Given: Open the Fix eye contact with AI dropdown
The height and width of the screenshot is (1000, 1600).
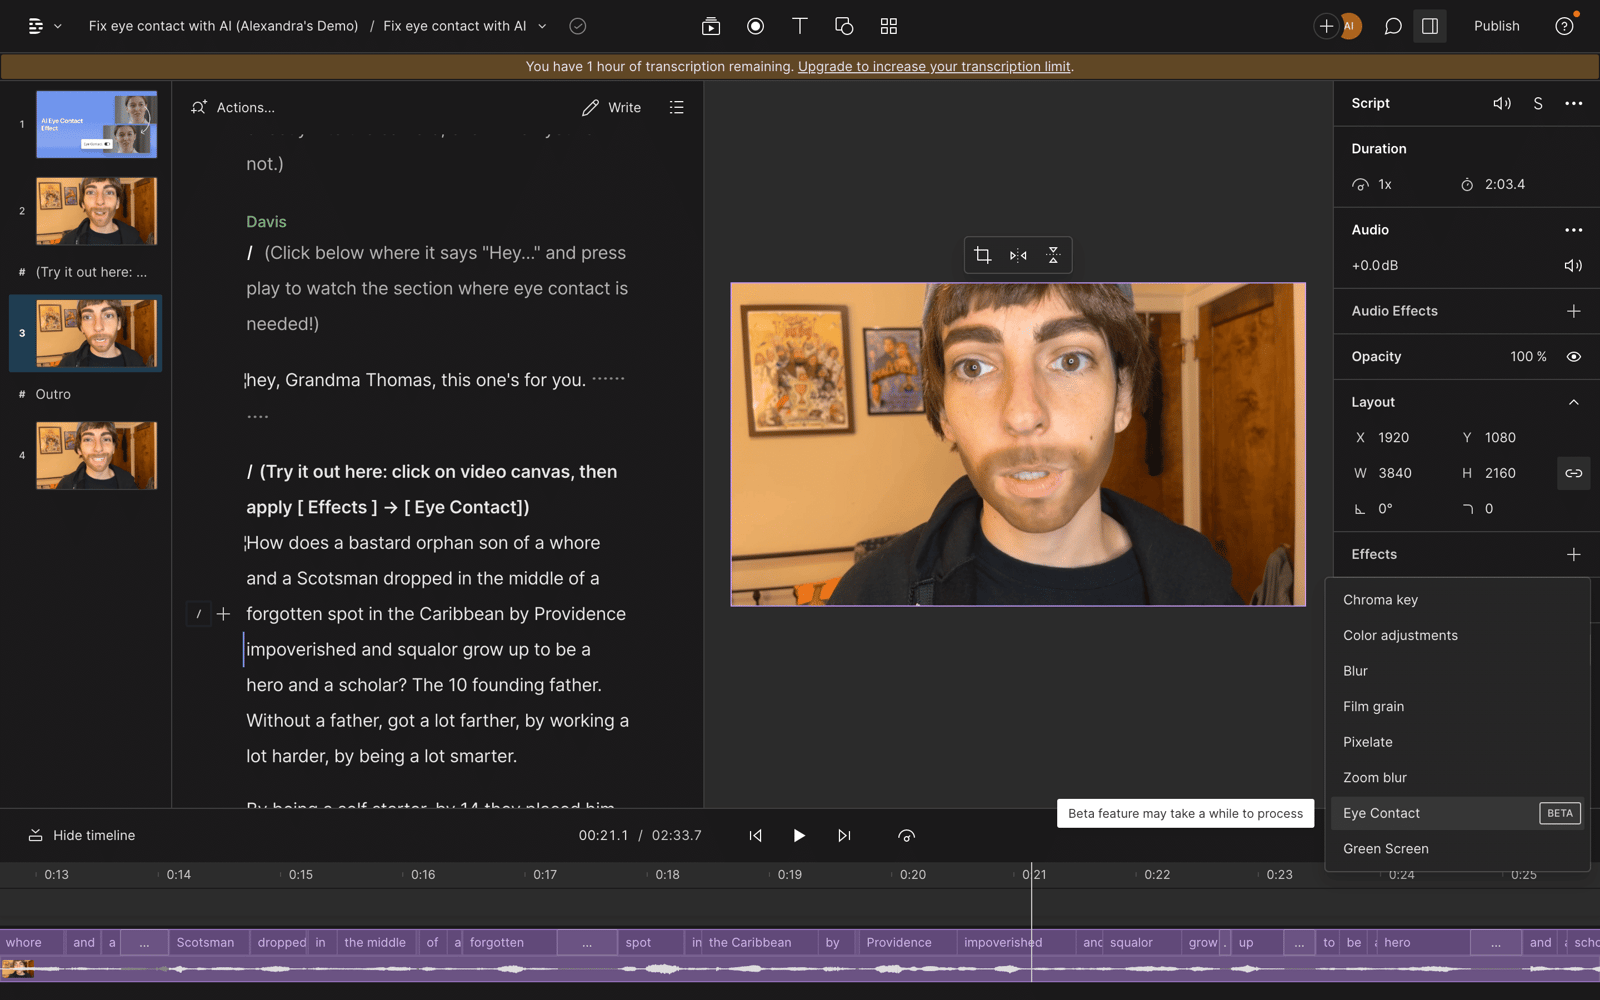Looking at the screenshot, I should pyautogui.click(x=542, y=26).
